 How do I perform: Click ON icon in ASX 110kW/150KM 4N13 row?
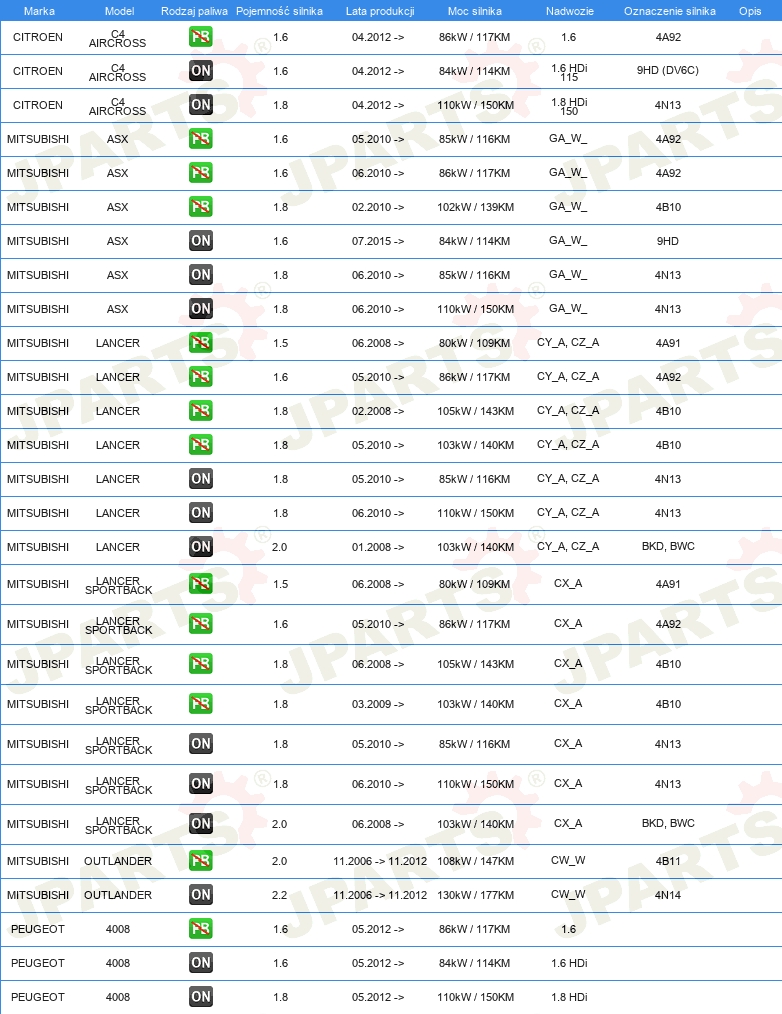201,308
